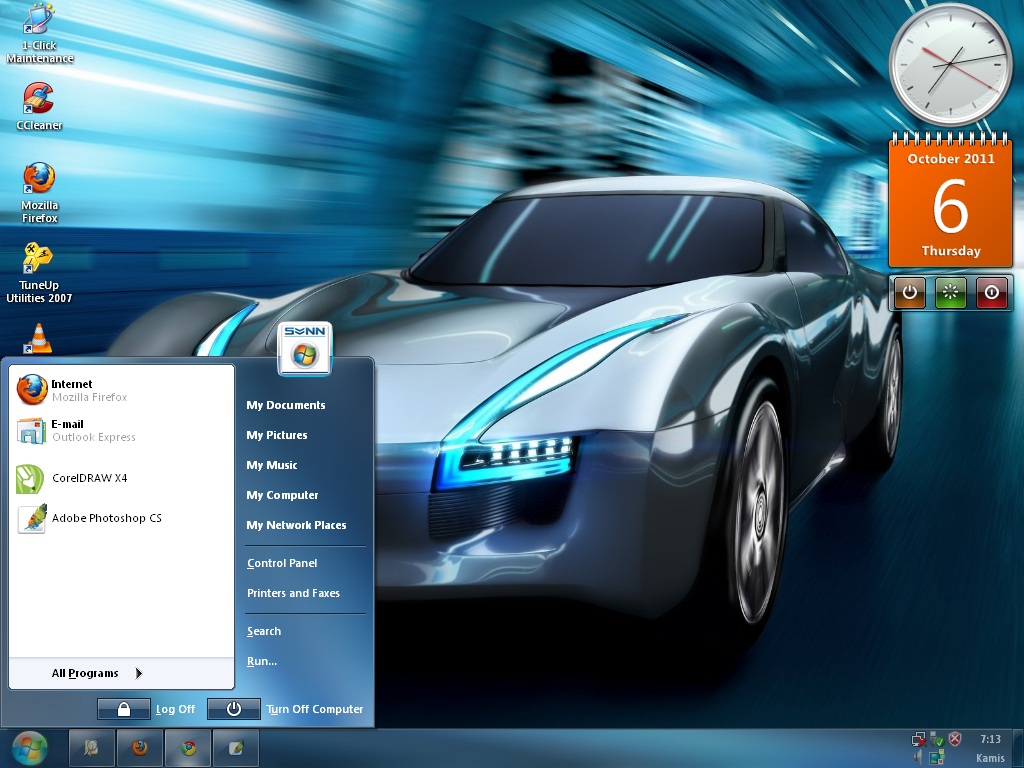
Task: Click the desktop sidebar gadgets tray icon
Action: (x=936, y=757)
